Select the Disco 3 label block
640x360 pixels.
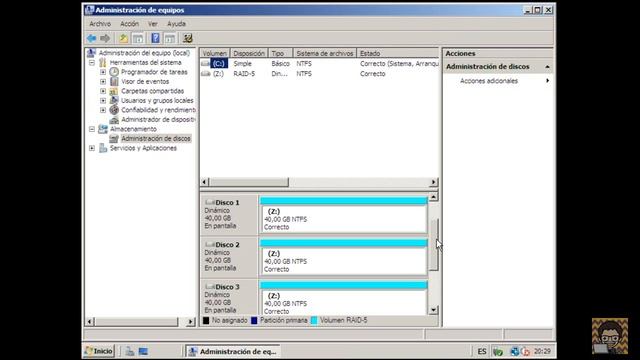pyautogui.click(x=229, y=298)
